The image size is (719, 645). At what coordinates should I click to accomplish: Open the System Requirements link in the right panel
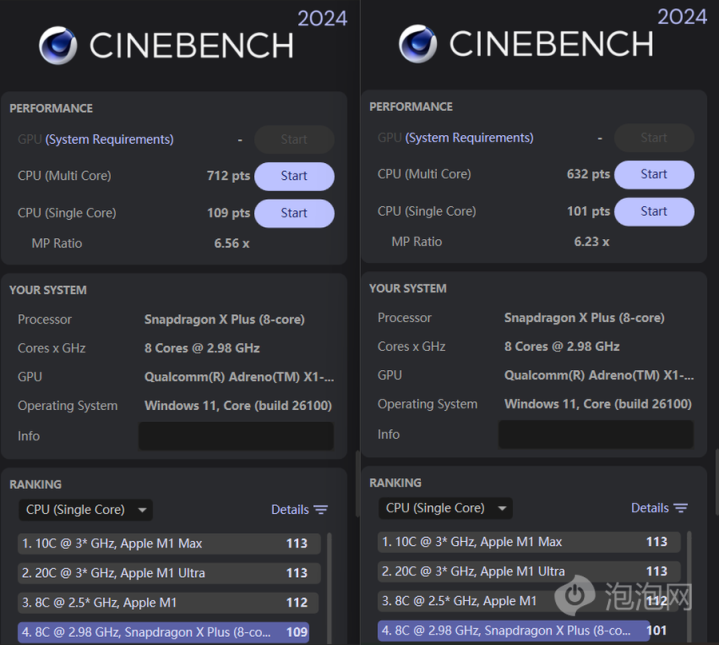click(469, 138)
